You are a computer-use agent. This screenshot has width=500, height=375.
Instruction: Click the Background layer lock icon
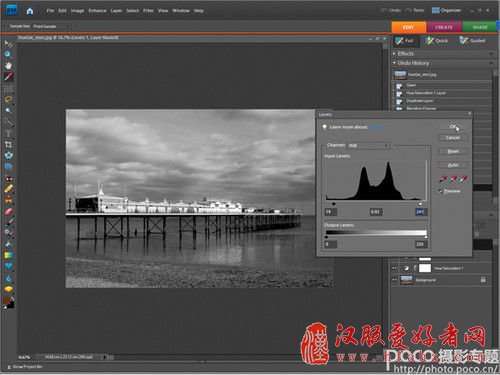click(483, 280)
